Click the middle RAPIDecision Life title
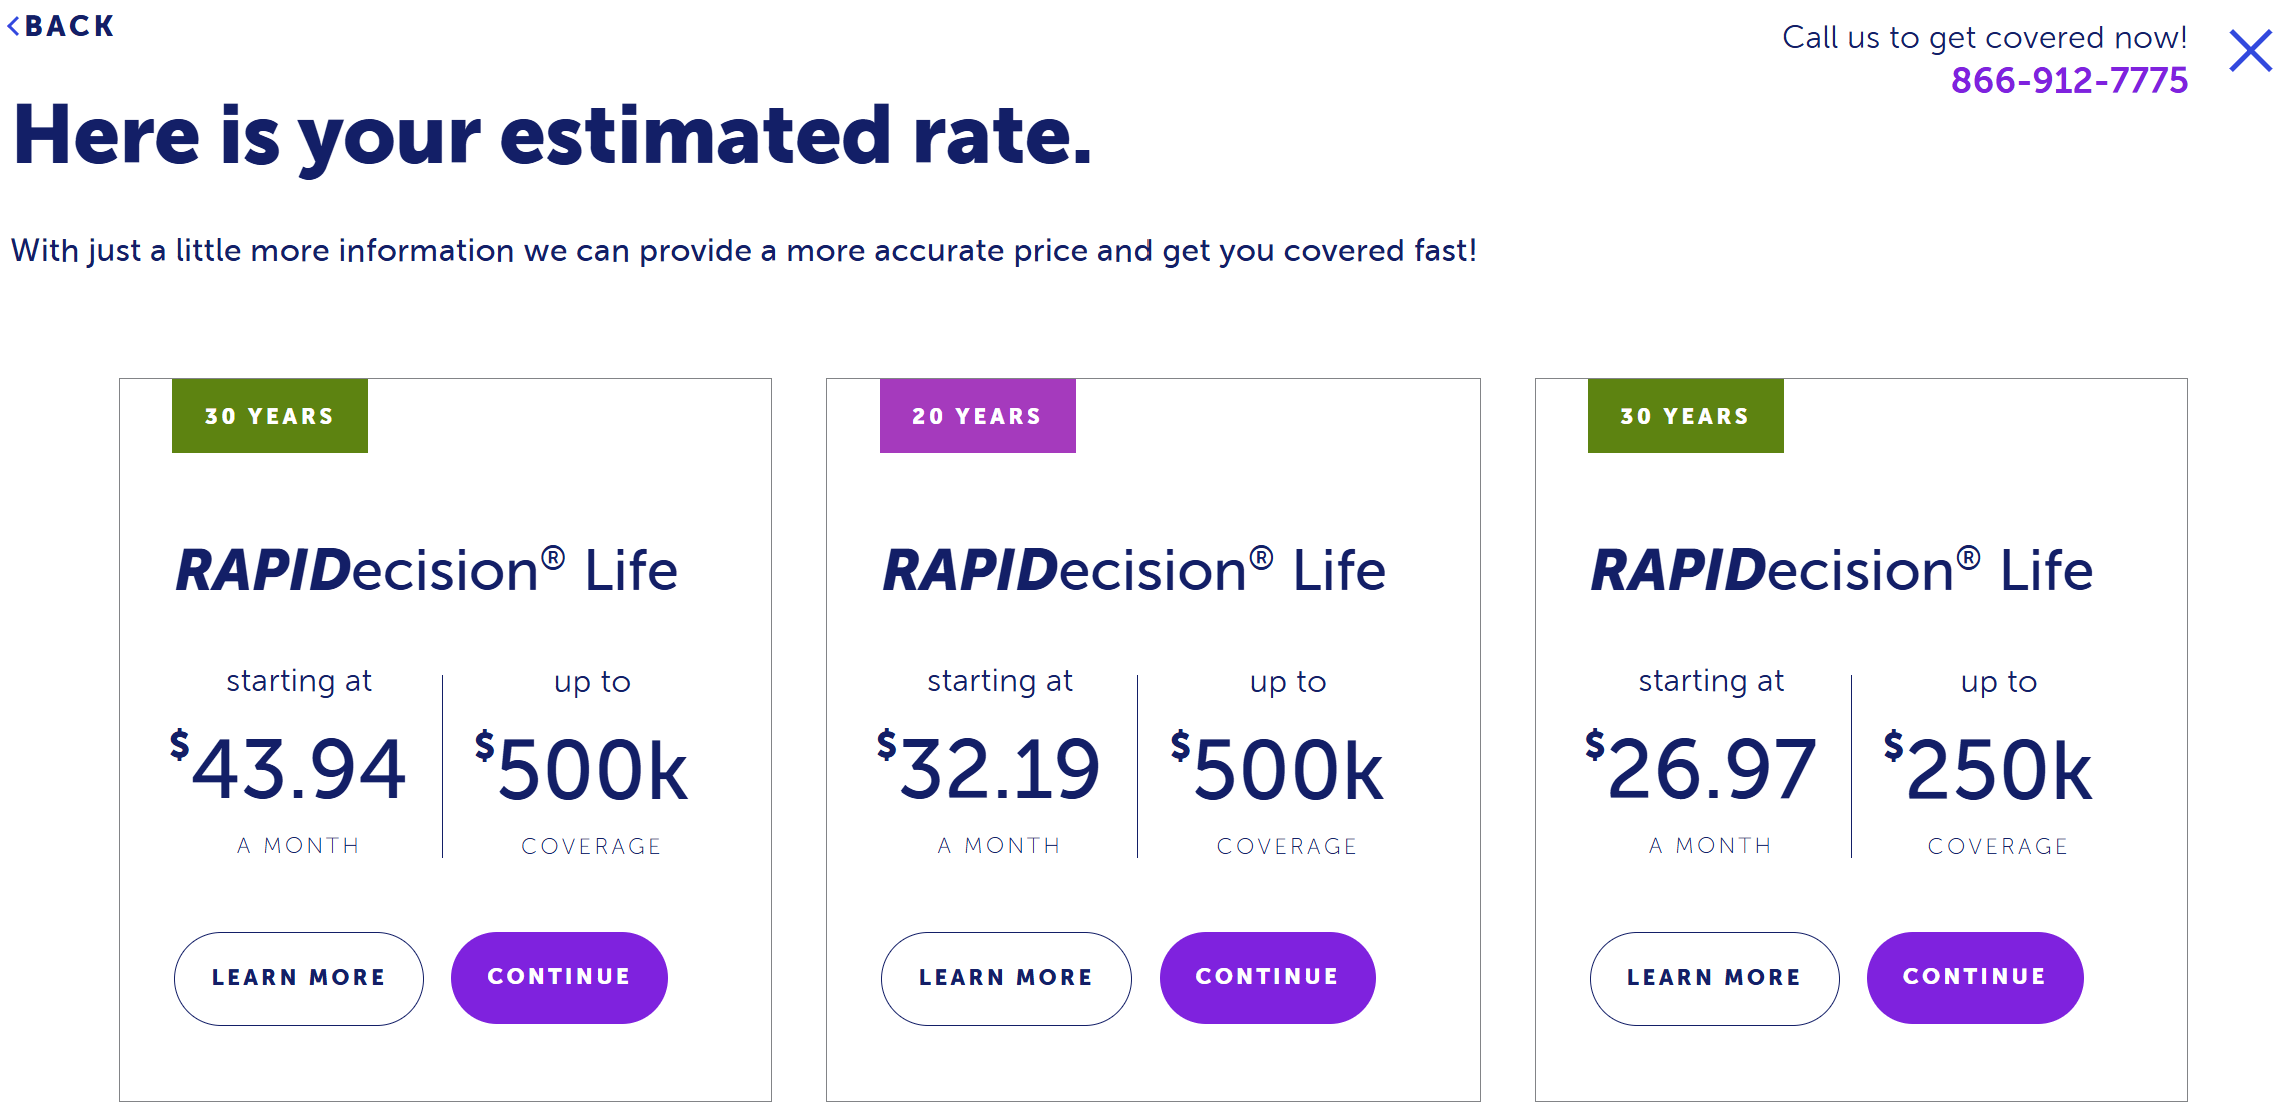 (1136, 568)
